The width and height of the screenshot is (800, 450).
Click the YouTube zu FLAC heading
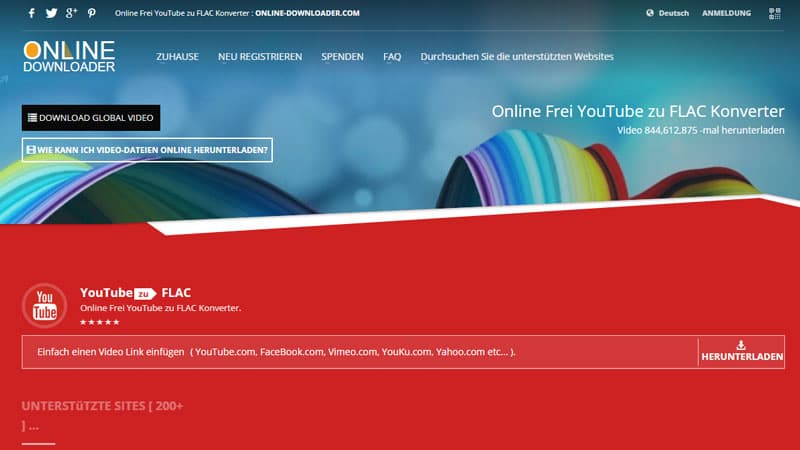tap(135, 293)
